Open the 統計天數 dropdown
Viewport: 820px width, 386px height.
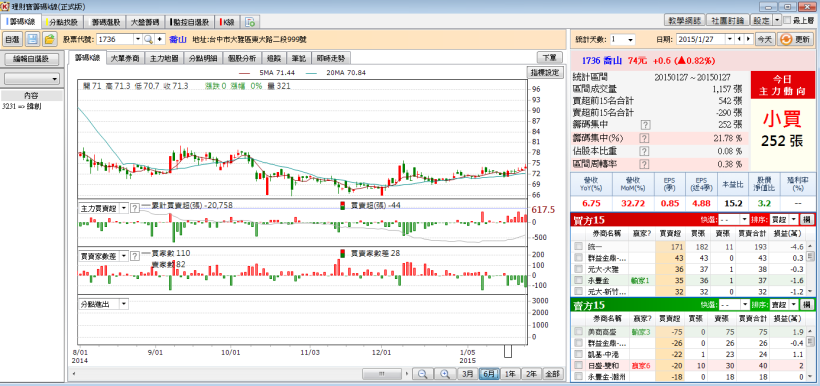tap(630, 40)
